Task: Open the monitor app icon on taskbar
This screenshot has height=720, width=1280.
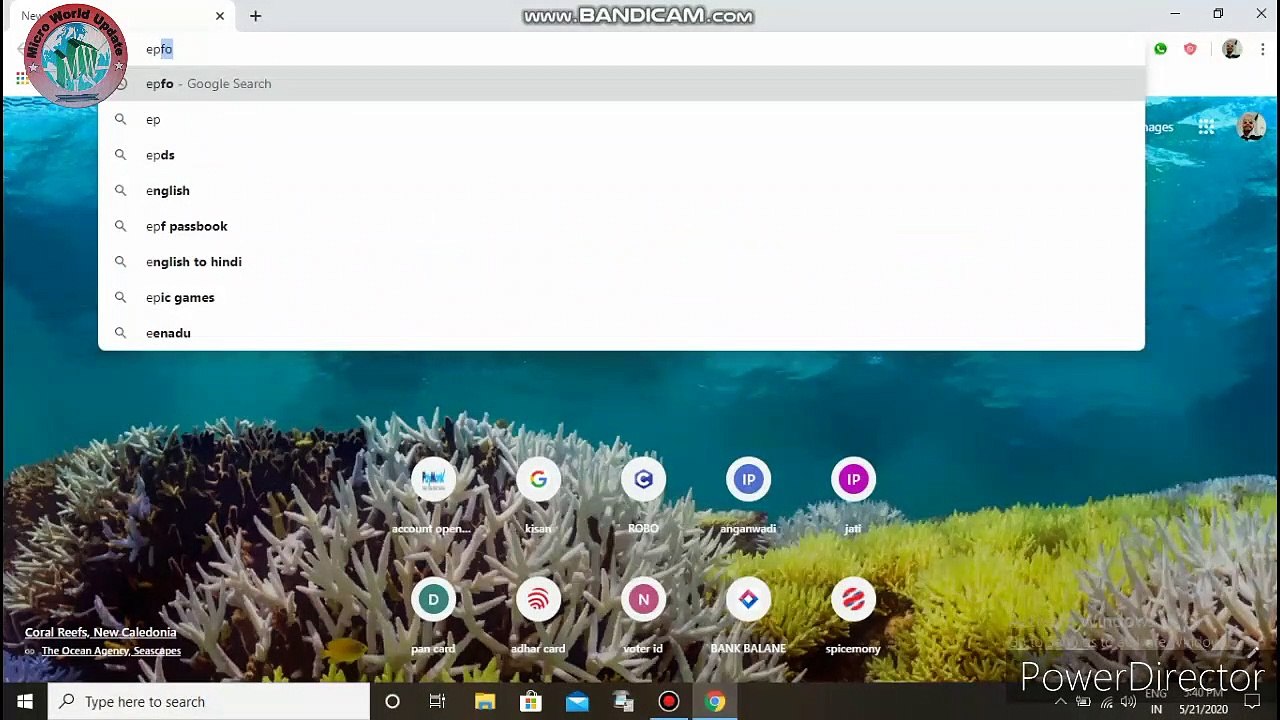Action: coord(623,702)
